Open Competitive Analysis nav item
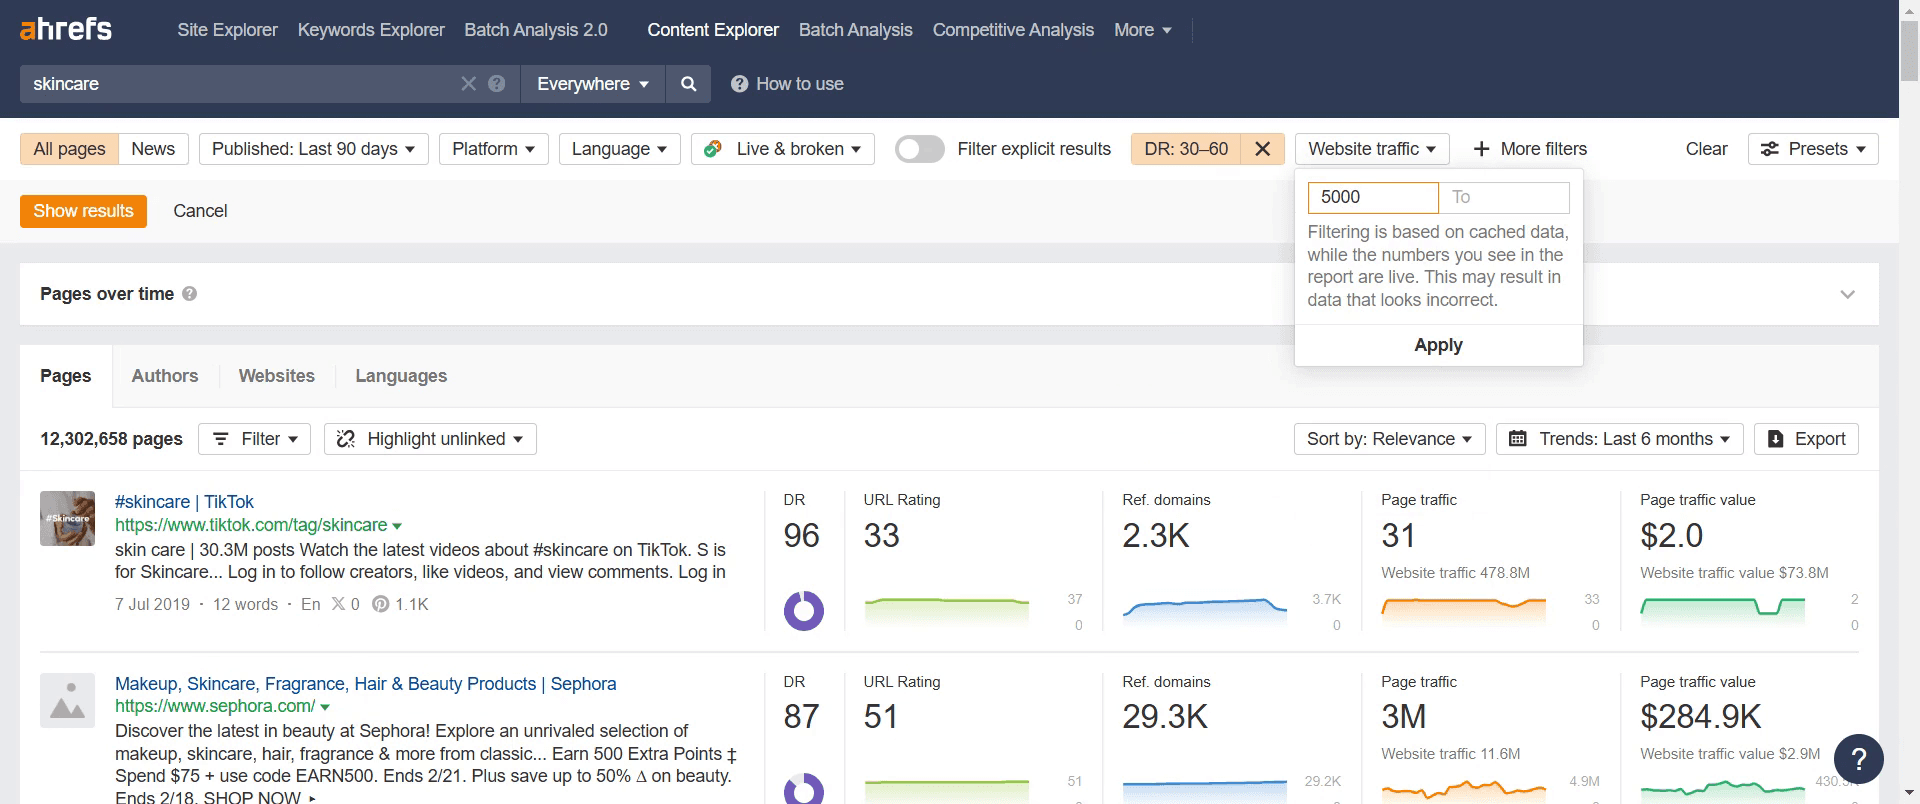The height and width of the screenshot is (804, 1920). point(1013,30)
